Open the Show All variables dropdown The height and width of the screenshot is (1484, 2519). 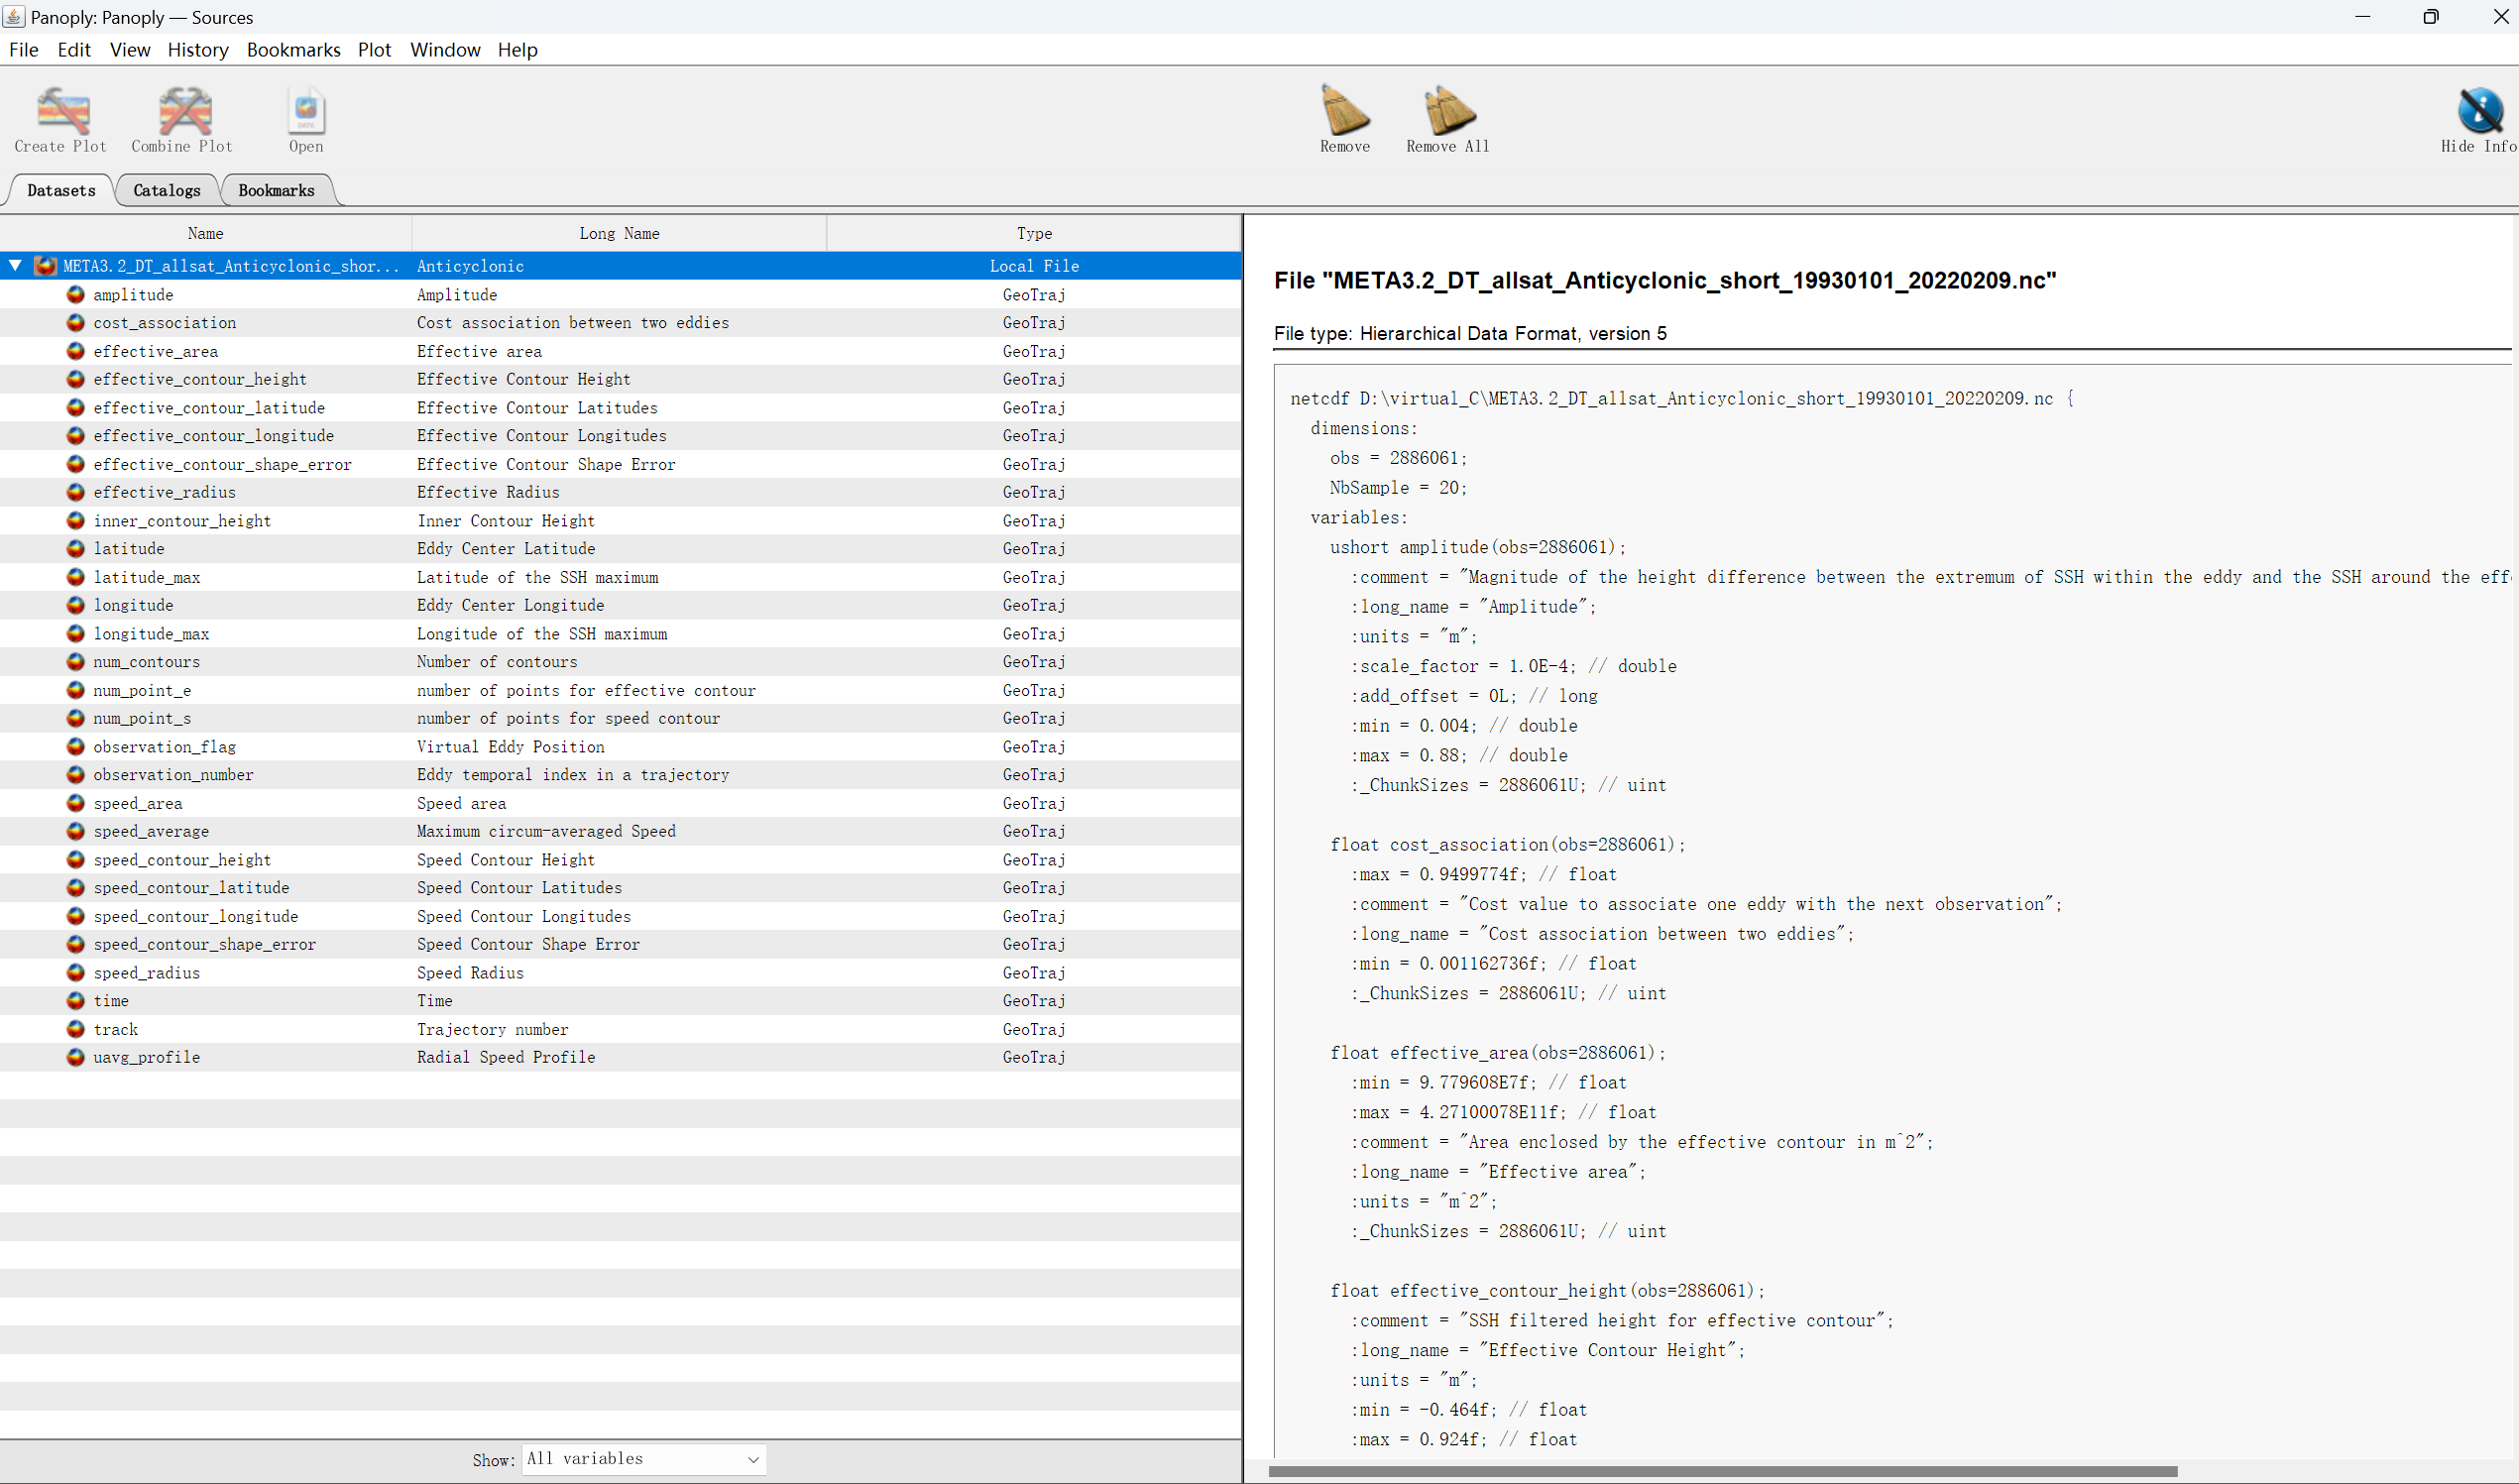point(643,1458)
